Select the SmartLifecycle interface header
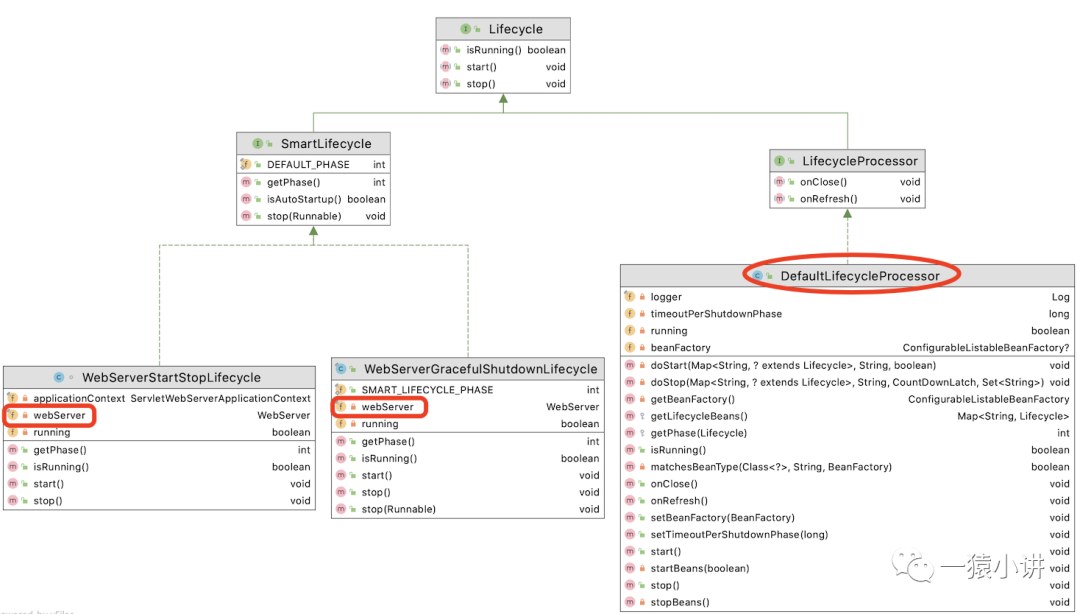Image resolution: width=1080 pixels, height=614 pixels. tap(313, 143)
